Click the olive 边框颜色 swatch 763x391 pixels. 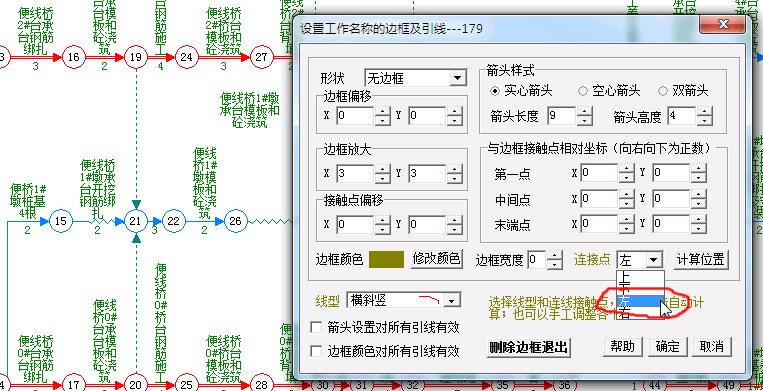pyautogui.click(x=386, y=259)
